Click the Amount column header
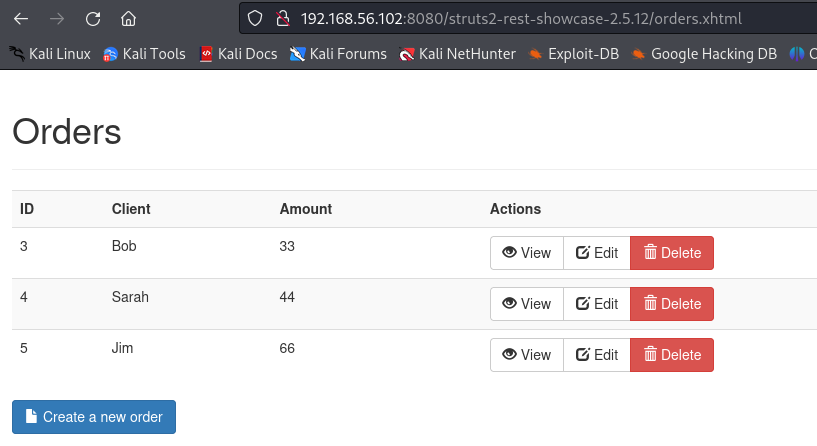This screenshot has height=446, width=817. tap(306, 209)
